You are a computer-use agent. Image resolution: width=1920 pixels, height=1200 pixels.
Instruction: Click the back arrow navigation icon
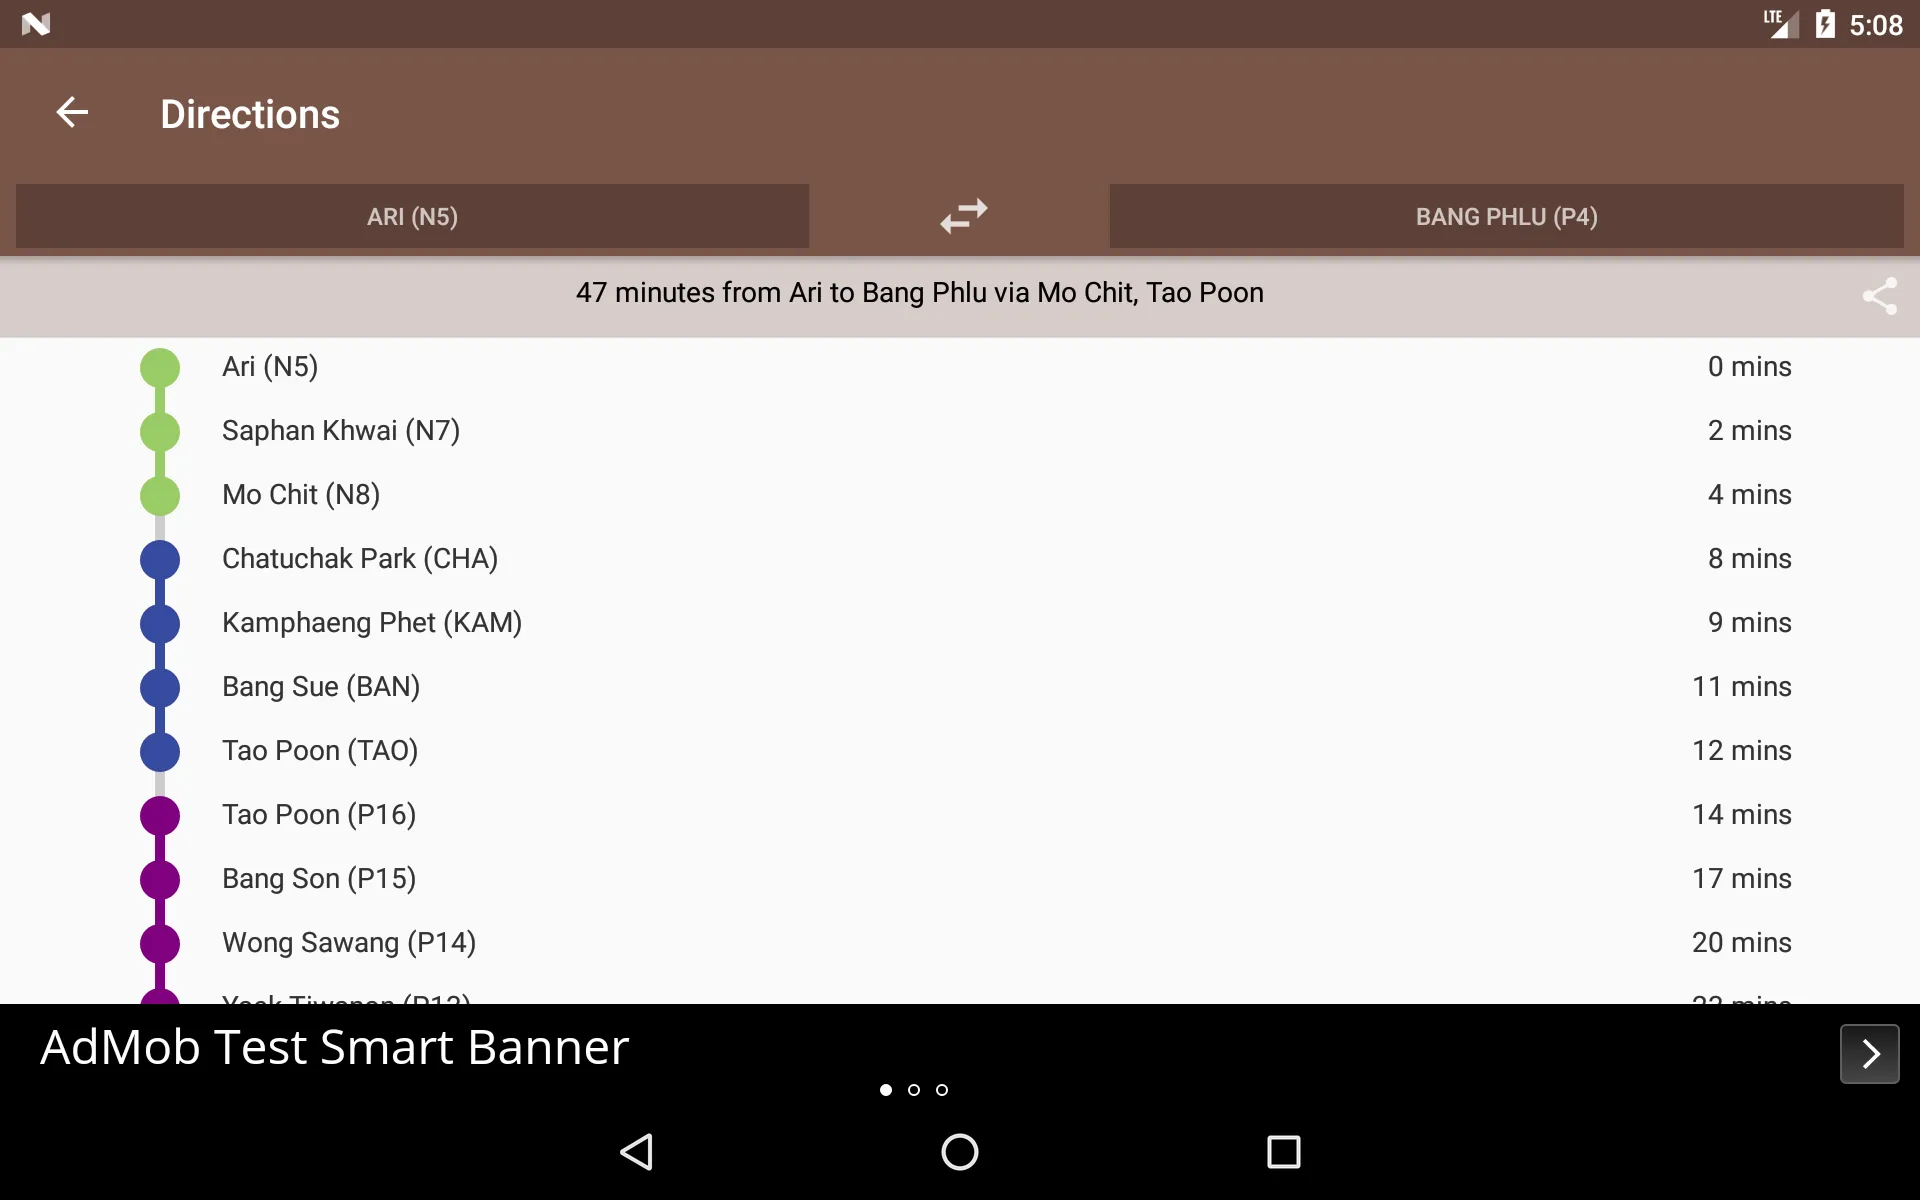point(72,112)
